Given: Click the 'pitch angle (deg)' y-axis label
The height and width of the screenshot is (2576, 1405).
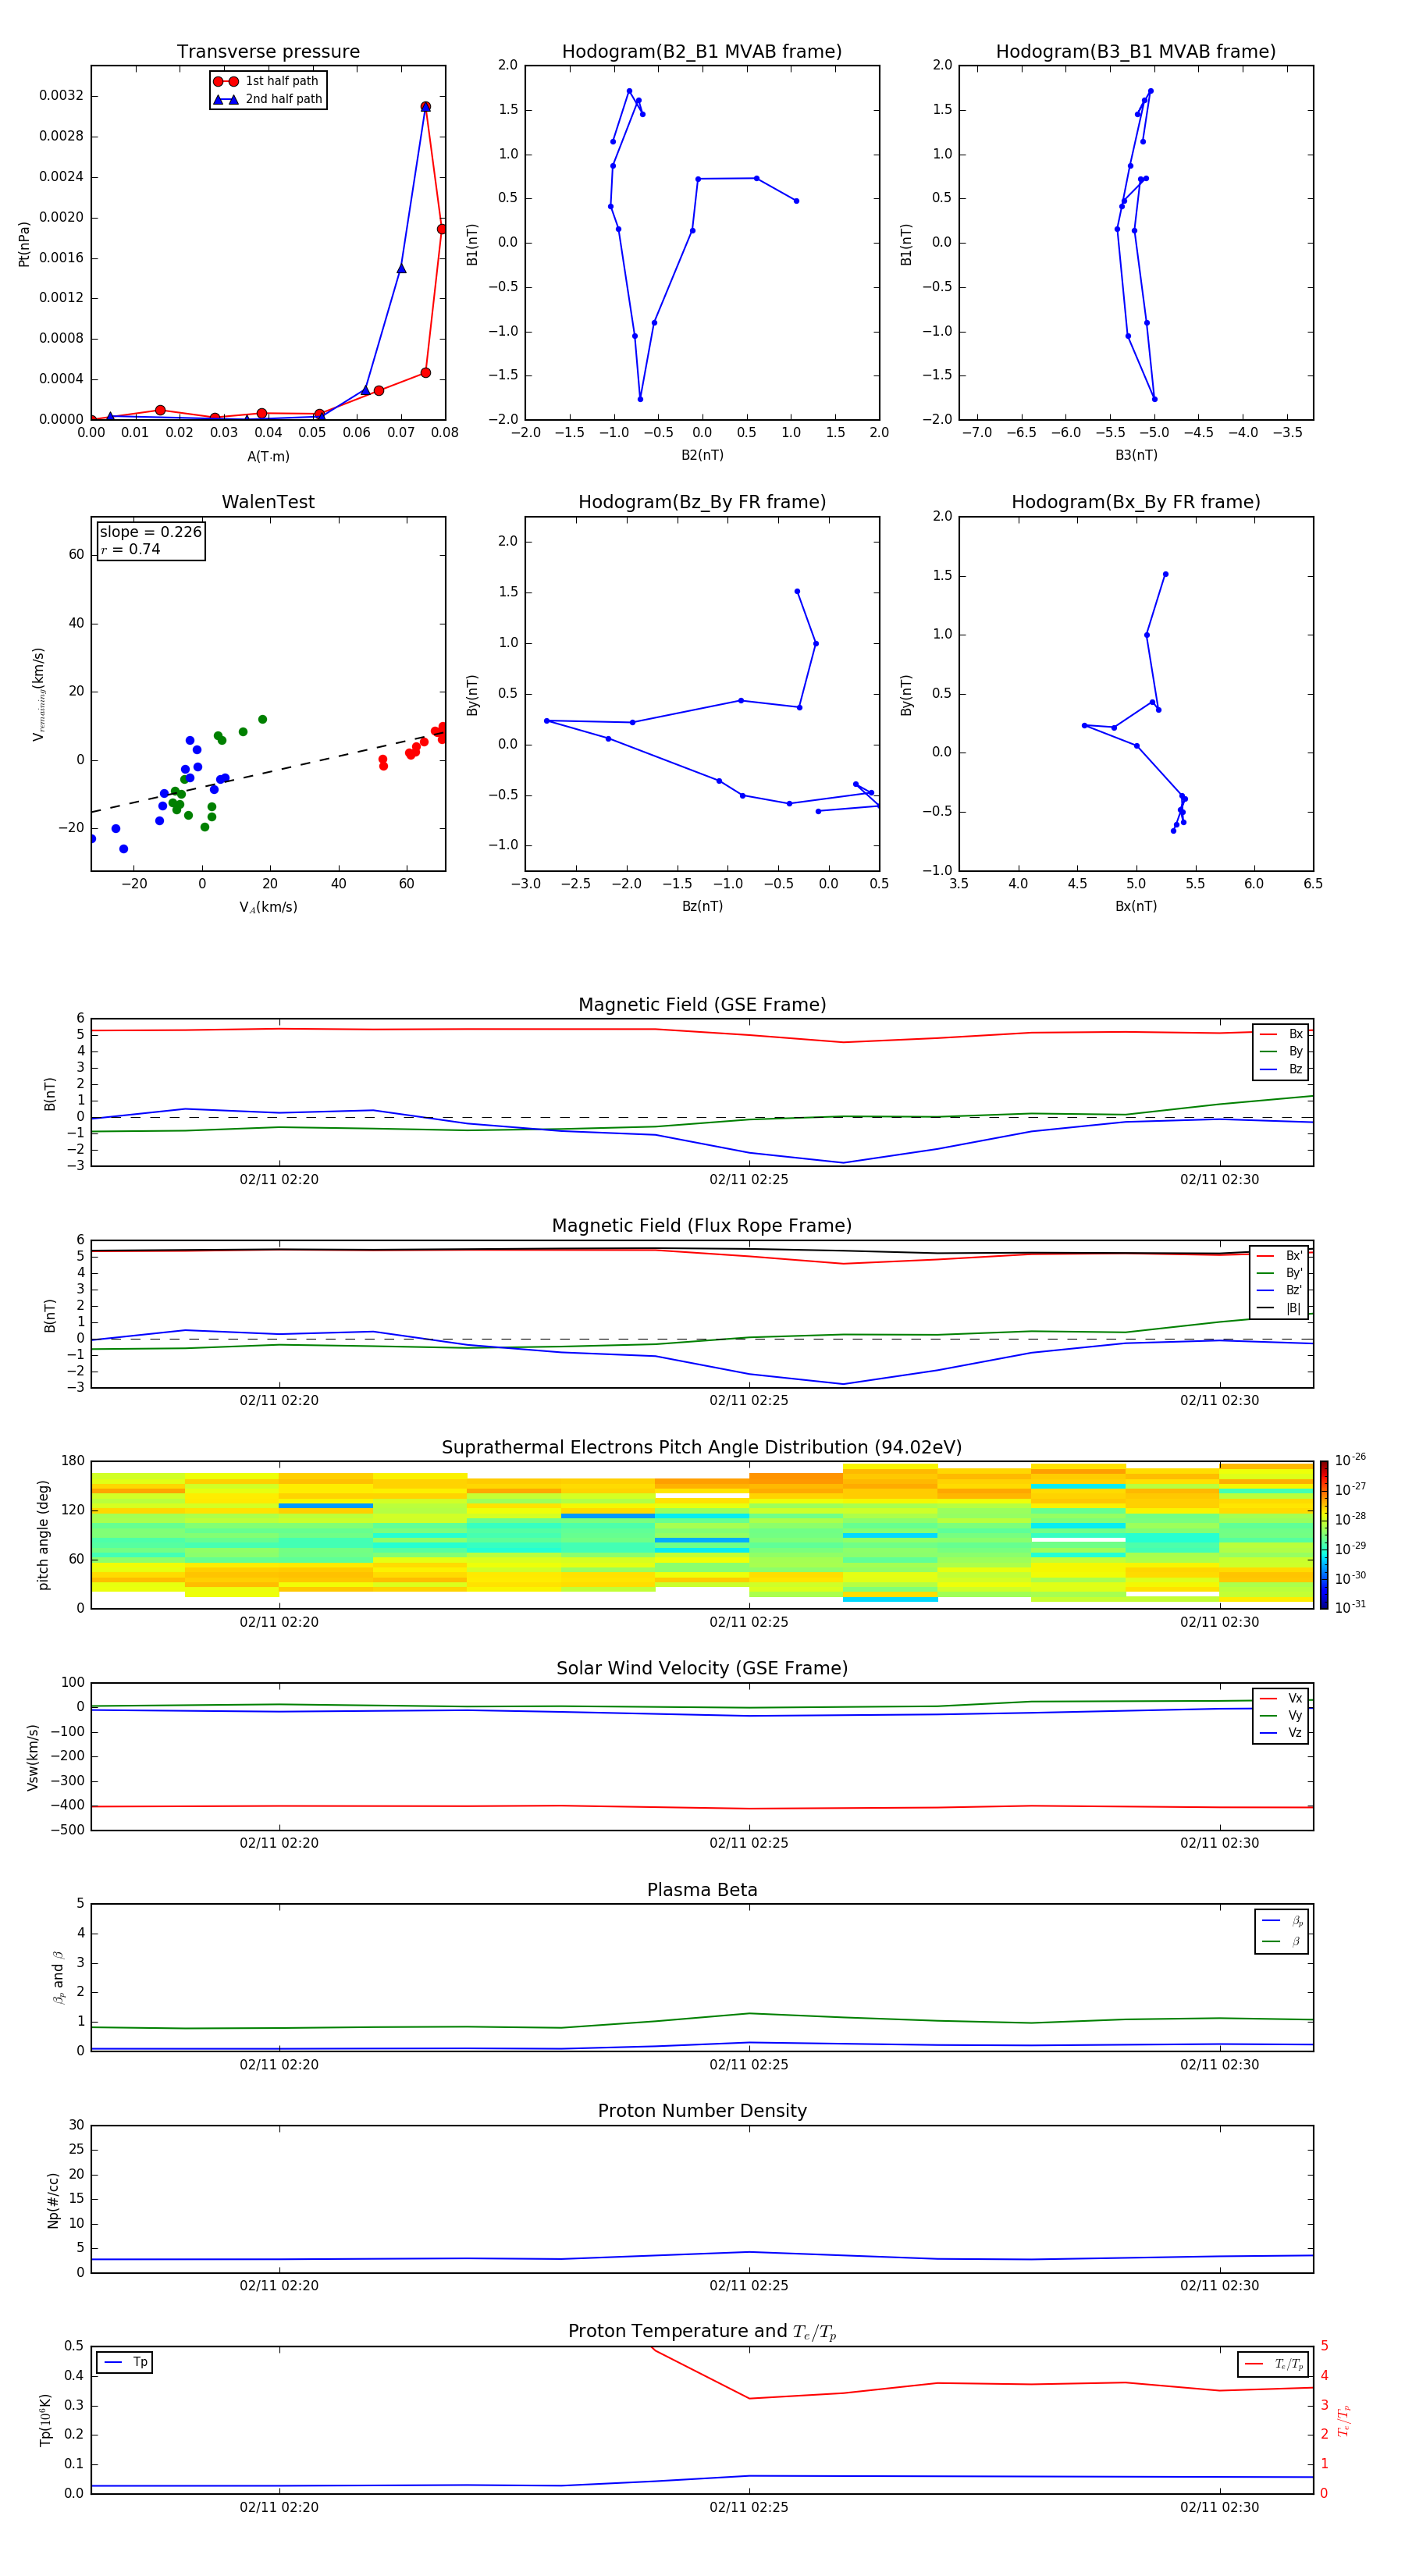Looking at the screenshot, I should click(43, 1535).
